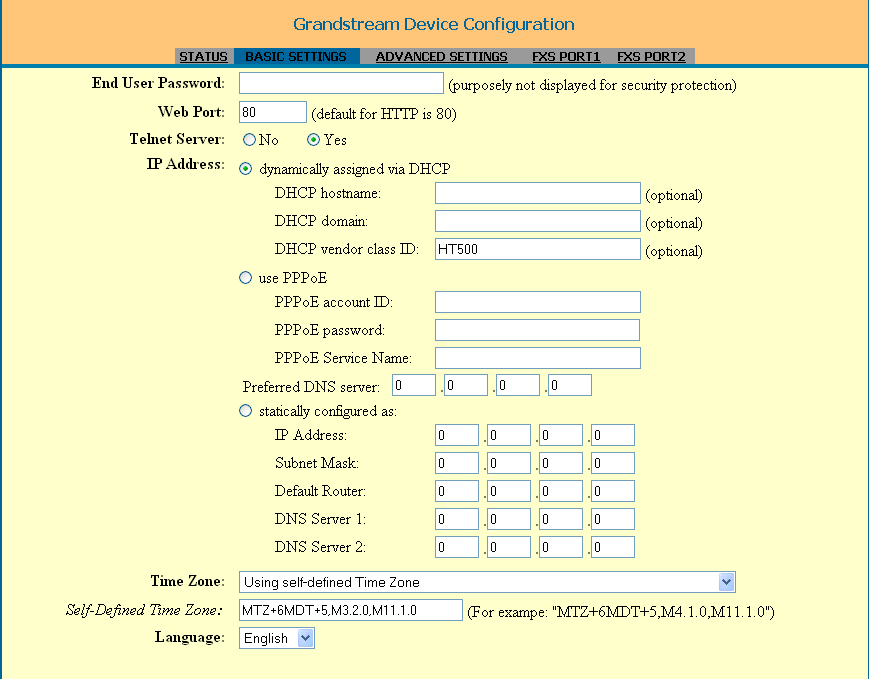Click the 'Telnet Server:' label
This screenshot has height=679, width=869.
(177, 139)
